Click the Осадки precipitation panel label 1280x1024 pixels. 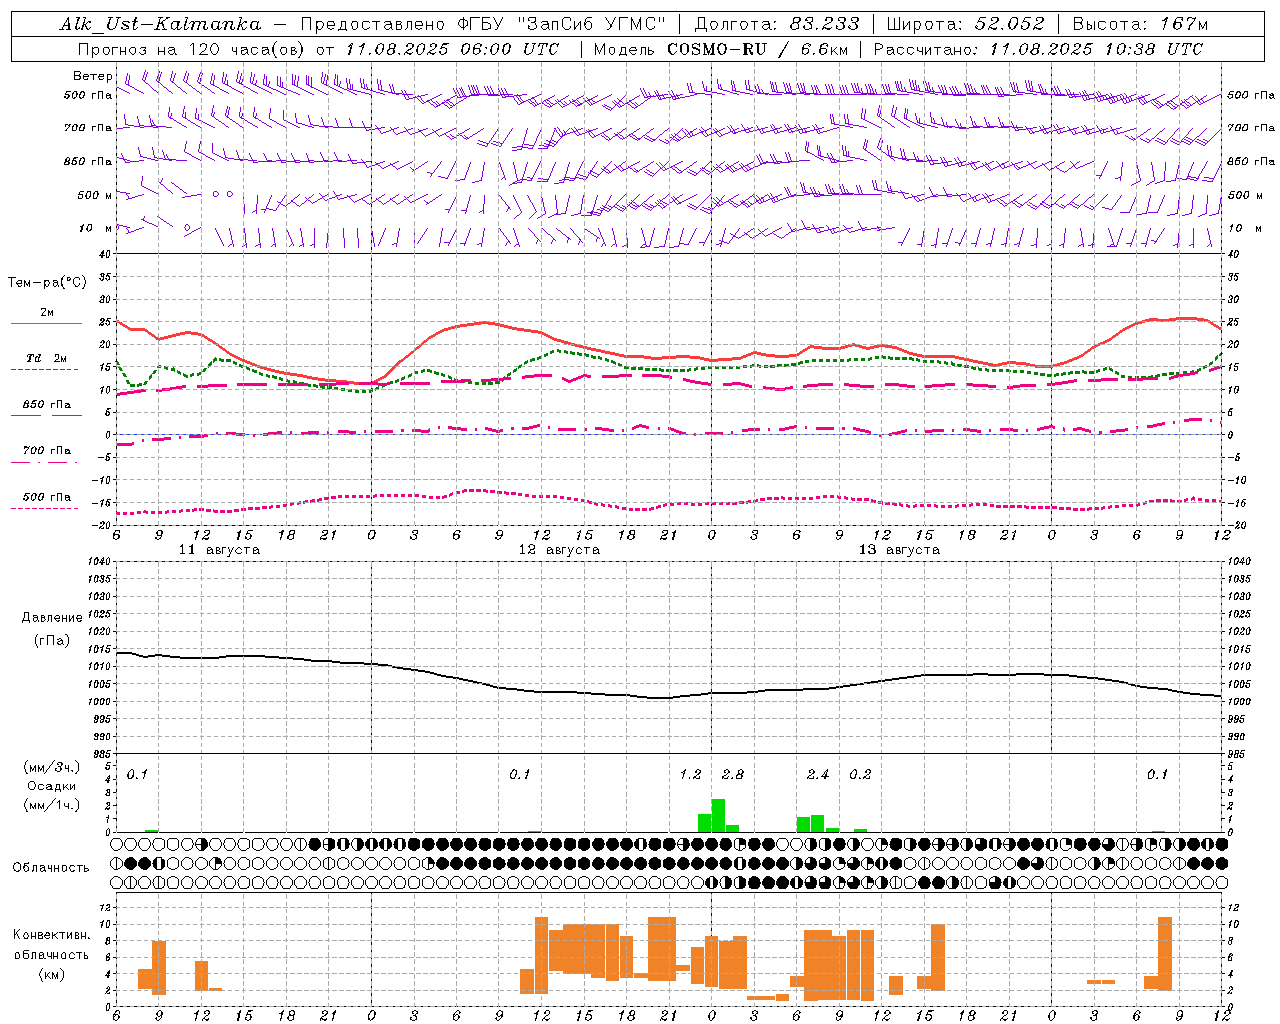51,786
